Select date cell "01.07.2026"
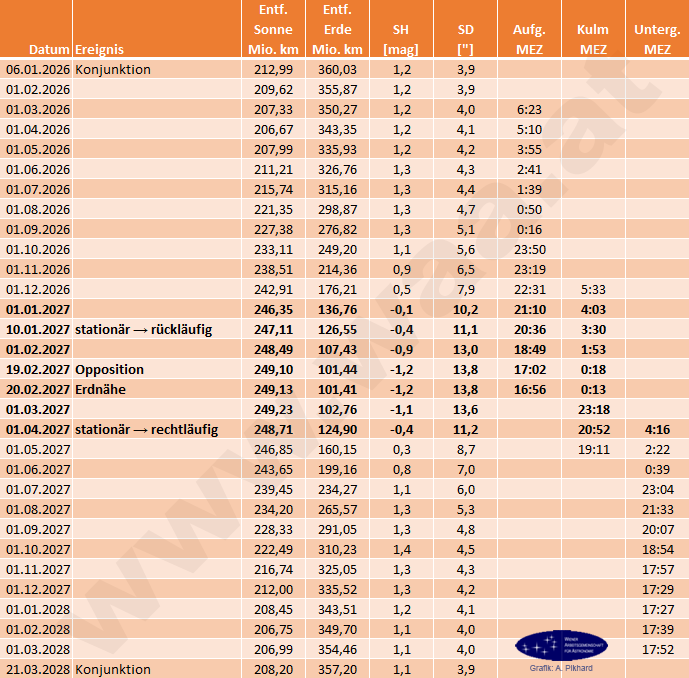The image size is (689, 678). tap(38, 189)
